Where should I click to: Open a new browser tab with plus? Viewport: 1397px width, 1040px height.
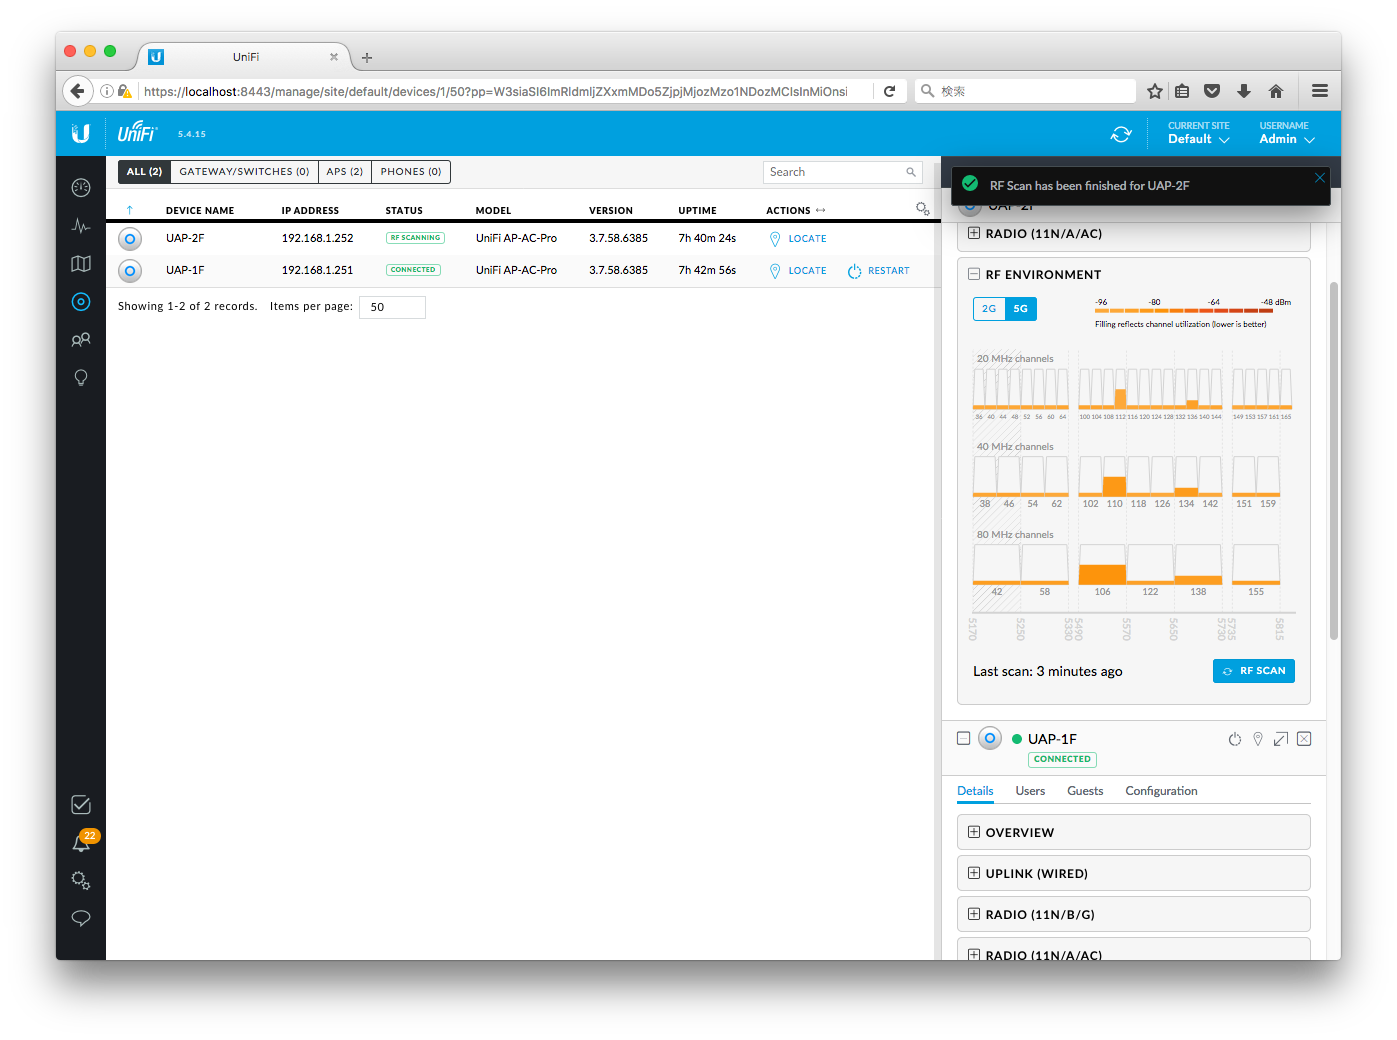coord(367,58)
